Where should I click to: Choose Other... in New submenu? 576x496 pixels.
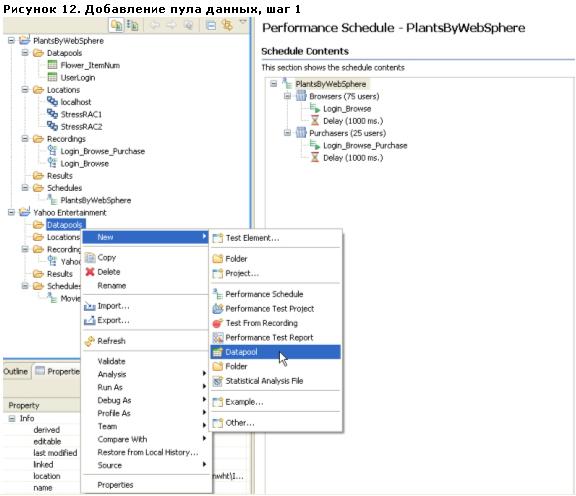click(240, 423)
